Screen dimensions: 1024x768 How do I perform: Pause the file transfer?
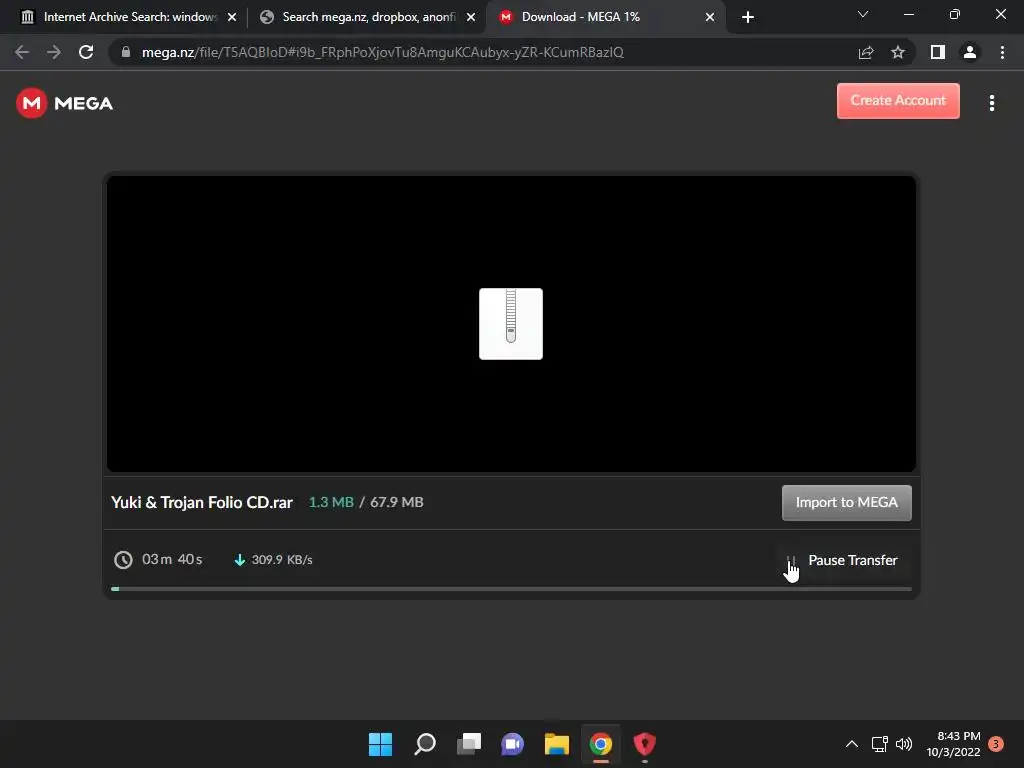coord(844,560)
